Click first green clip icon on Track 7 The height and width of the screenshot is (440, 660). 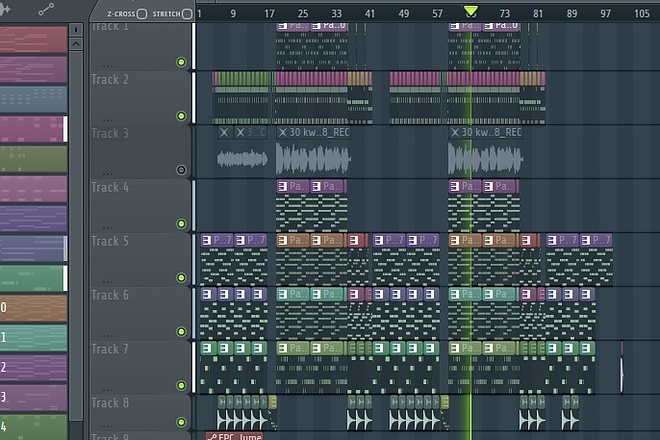coord(207,348)
